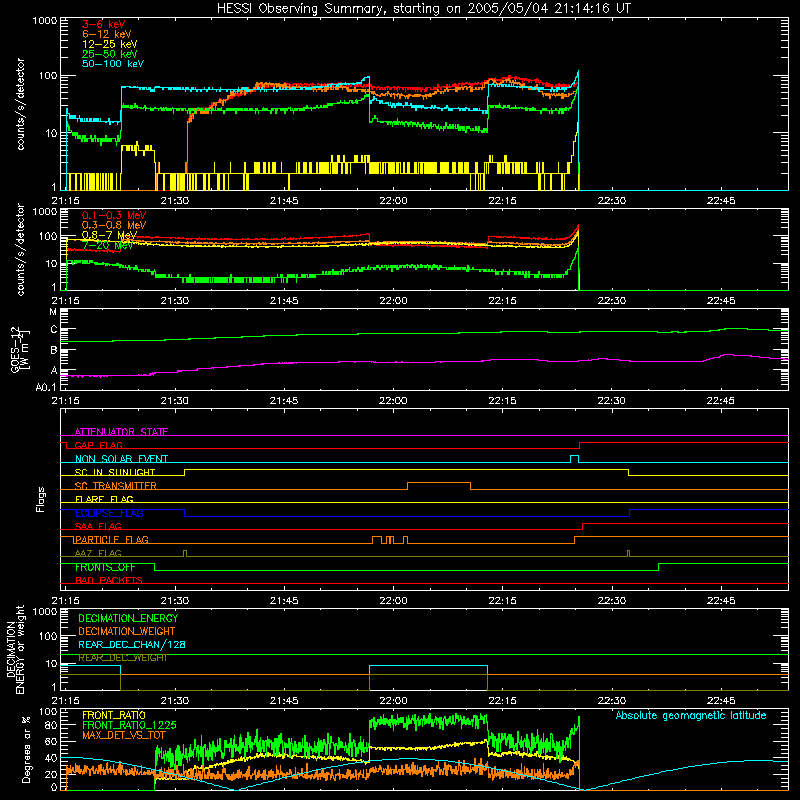Select the 21:15 tick under the GOES panel
Viewport: 800px width, 800px height.
(66, 401)
